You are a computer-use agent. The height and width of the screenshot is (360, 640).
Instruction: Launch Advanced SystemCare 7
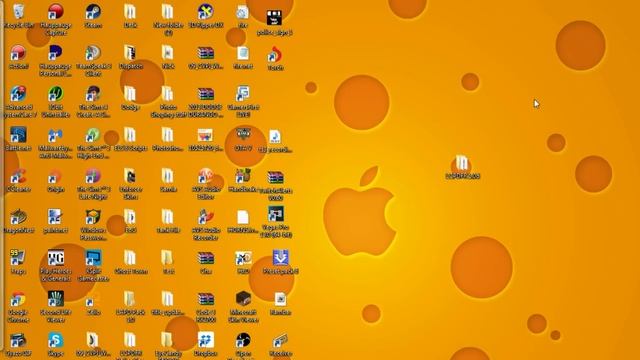[18, 101]
